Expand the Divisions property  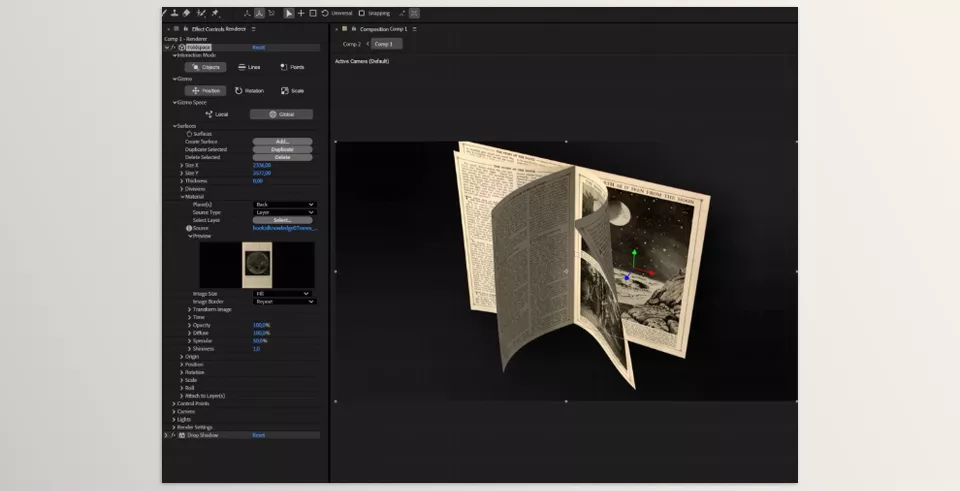(182, 189)
